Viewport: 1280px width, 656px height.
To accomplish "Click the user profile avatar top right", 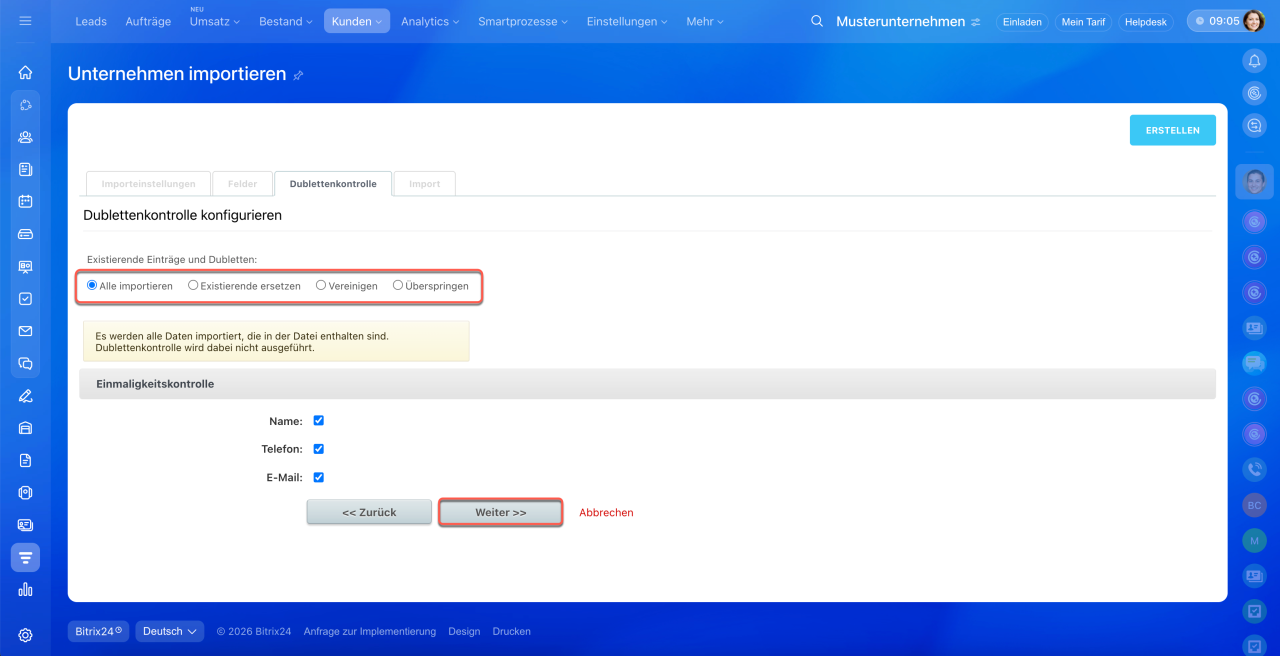I will [x=1254, y=21].
